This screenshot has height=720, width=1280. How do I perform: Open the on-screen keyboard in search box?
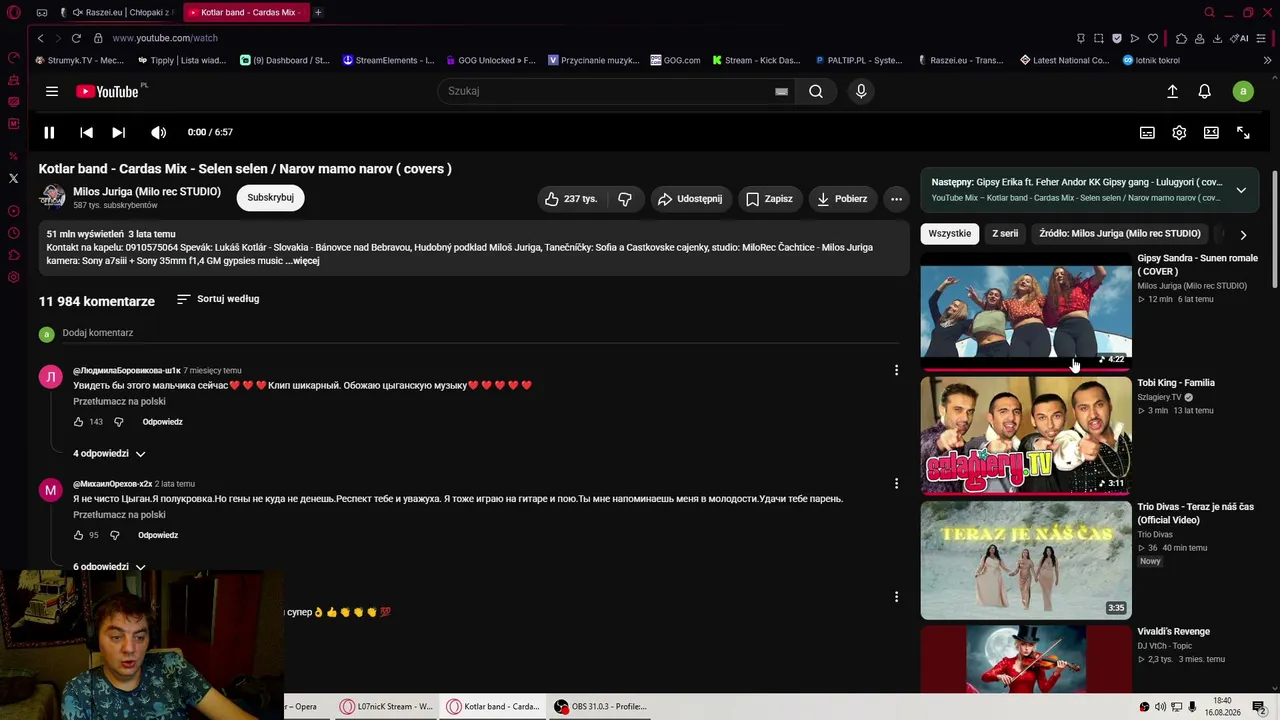click(782, 91)
